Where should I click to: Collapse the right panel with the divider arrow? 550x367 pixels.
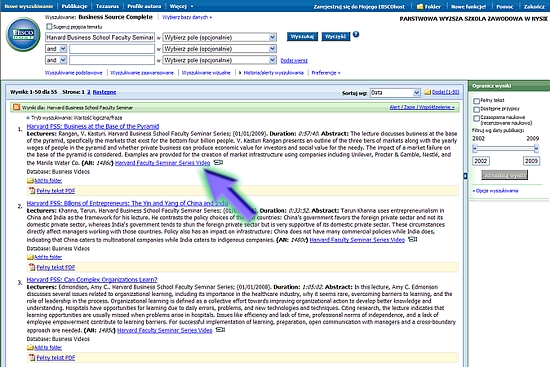pos(465,176)
